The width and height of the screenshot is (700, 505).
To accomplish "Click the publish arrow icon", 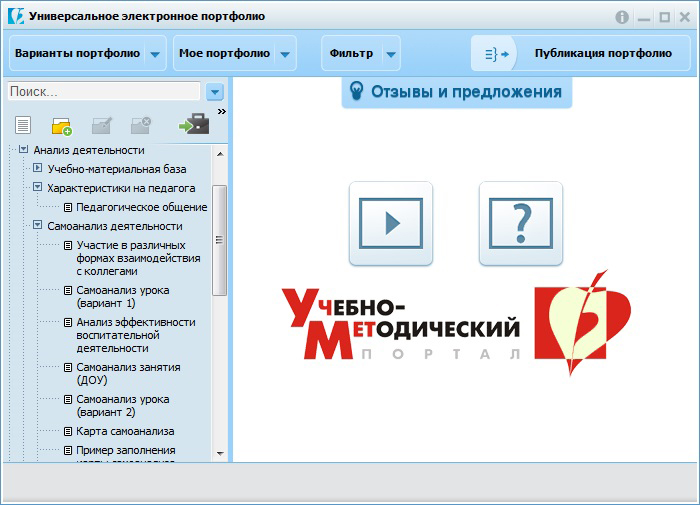I will [x=496, y=54].
